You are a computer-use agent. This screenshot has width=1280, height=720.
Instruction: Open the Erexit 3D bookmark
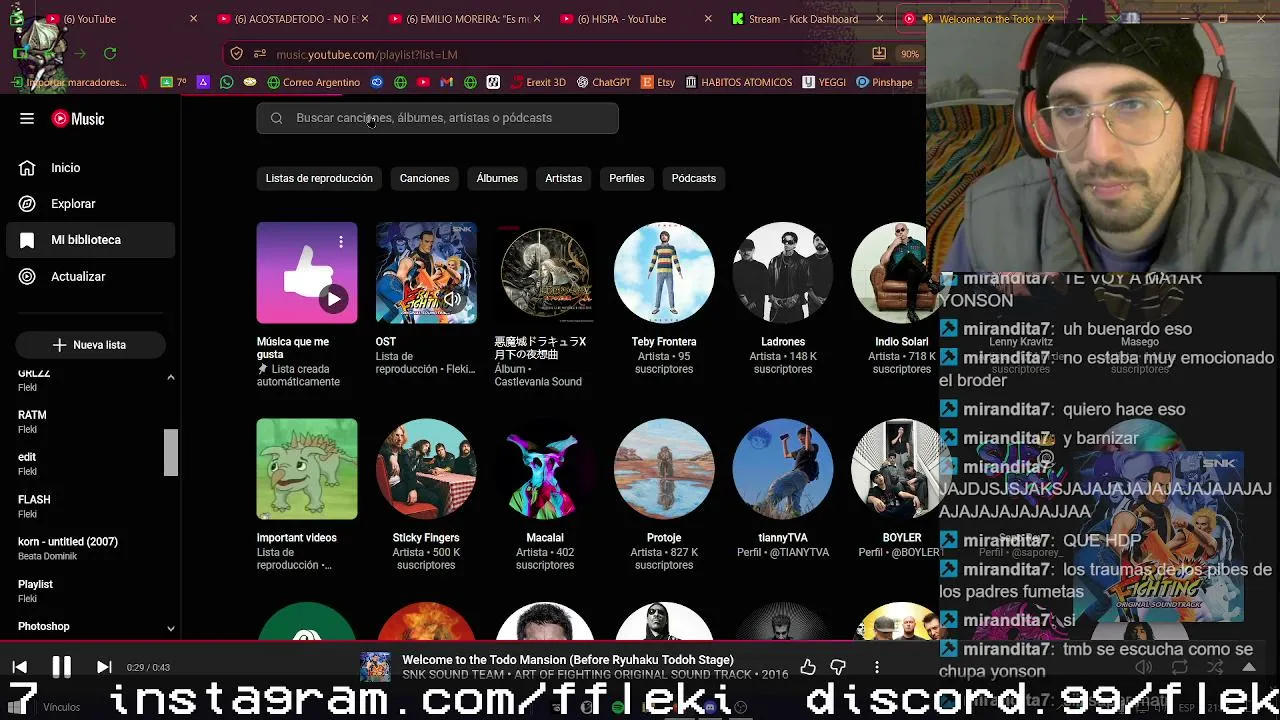538,82
